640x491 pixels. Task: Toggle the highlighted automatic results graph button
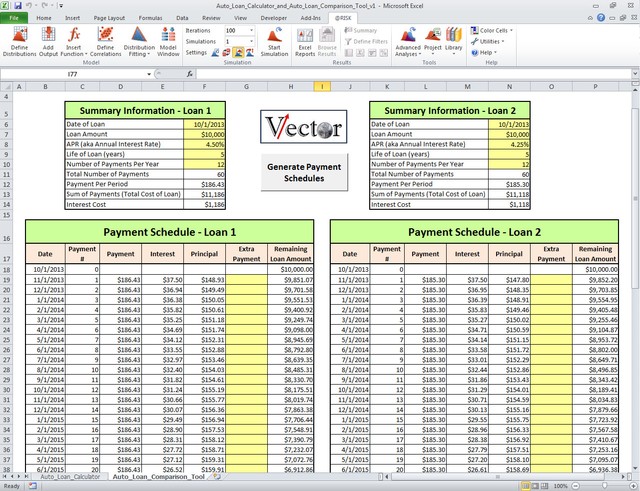(238, 53)
